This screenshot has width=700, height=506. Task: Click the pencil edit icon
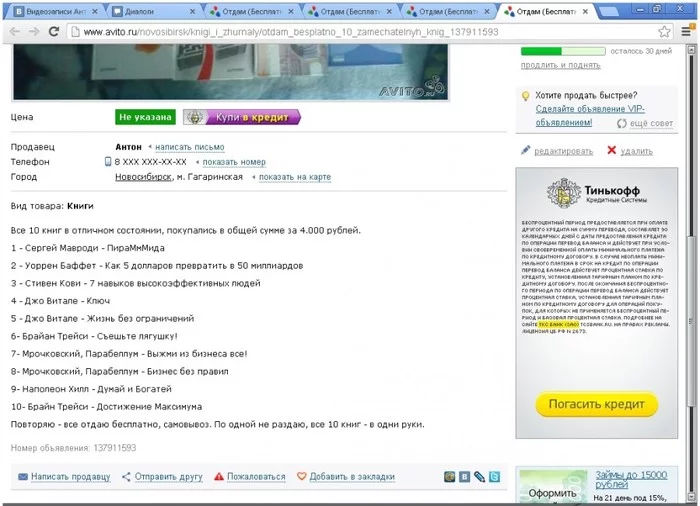(525, 151)
